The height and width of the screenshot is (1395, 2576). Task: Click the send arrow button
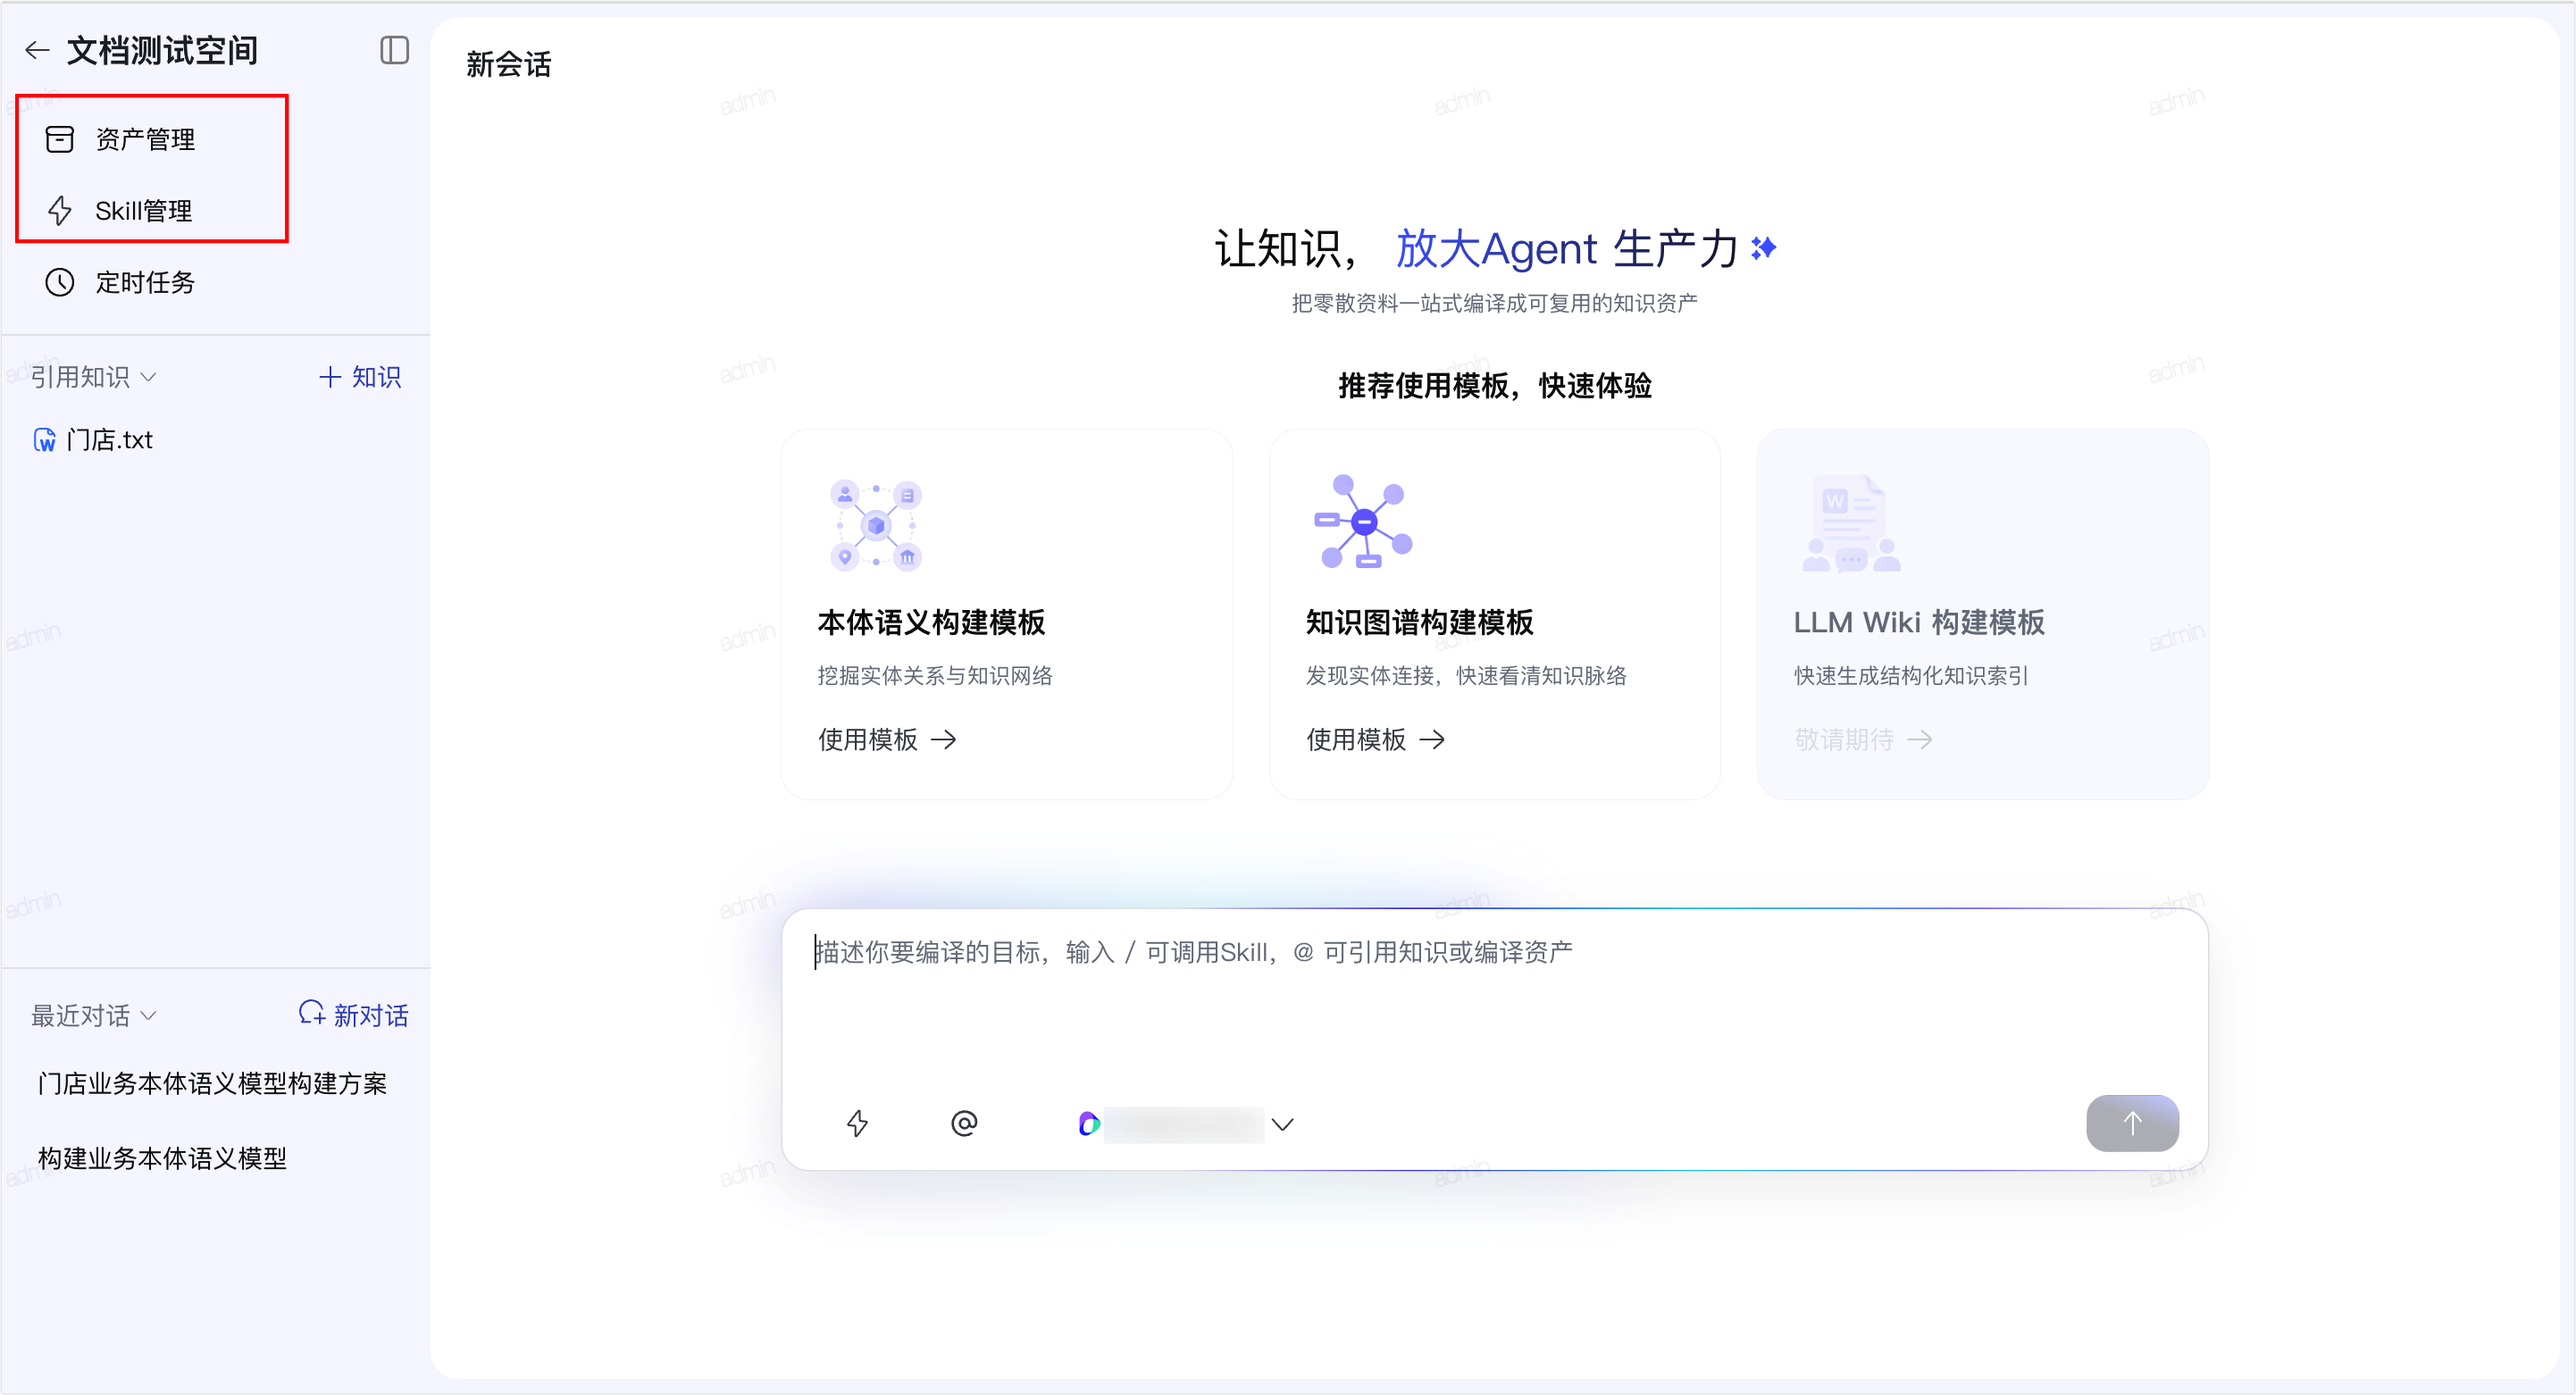coord(2132,1123)
